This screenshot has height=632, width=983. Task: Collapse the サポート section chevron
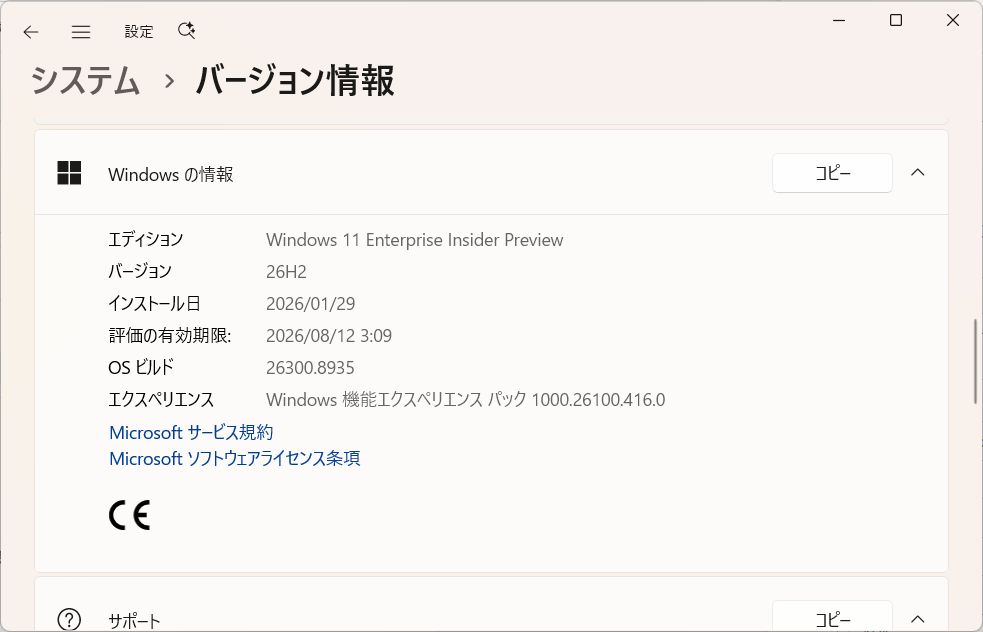pos(918,619)
